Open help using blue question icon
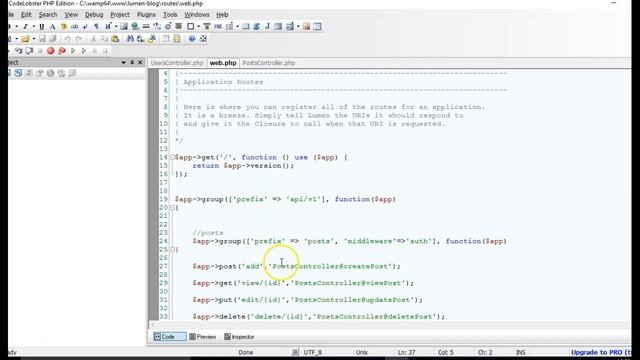 192,39
